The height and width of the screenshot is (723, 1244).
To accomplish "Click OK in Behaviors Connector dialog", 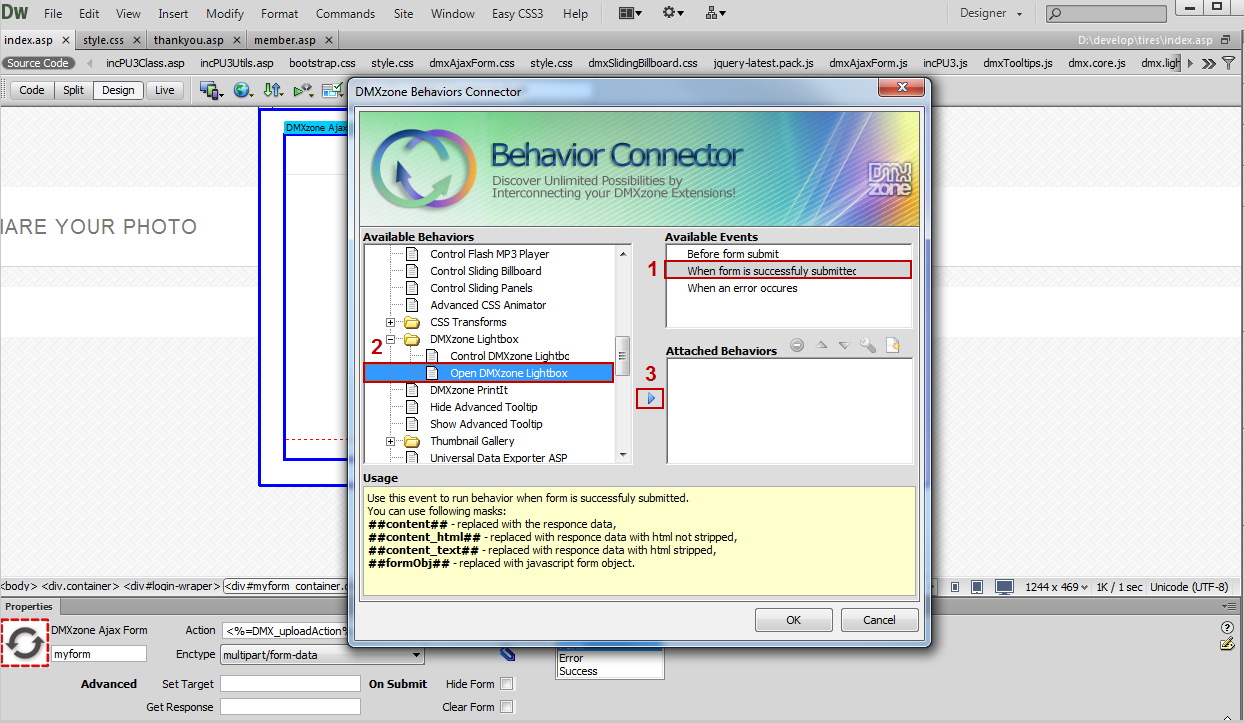I will coord(793,620).
